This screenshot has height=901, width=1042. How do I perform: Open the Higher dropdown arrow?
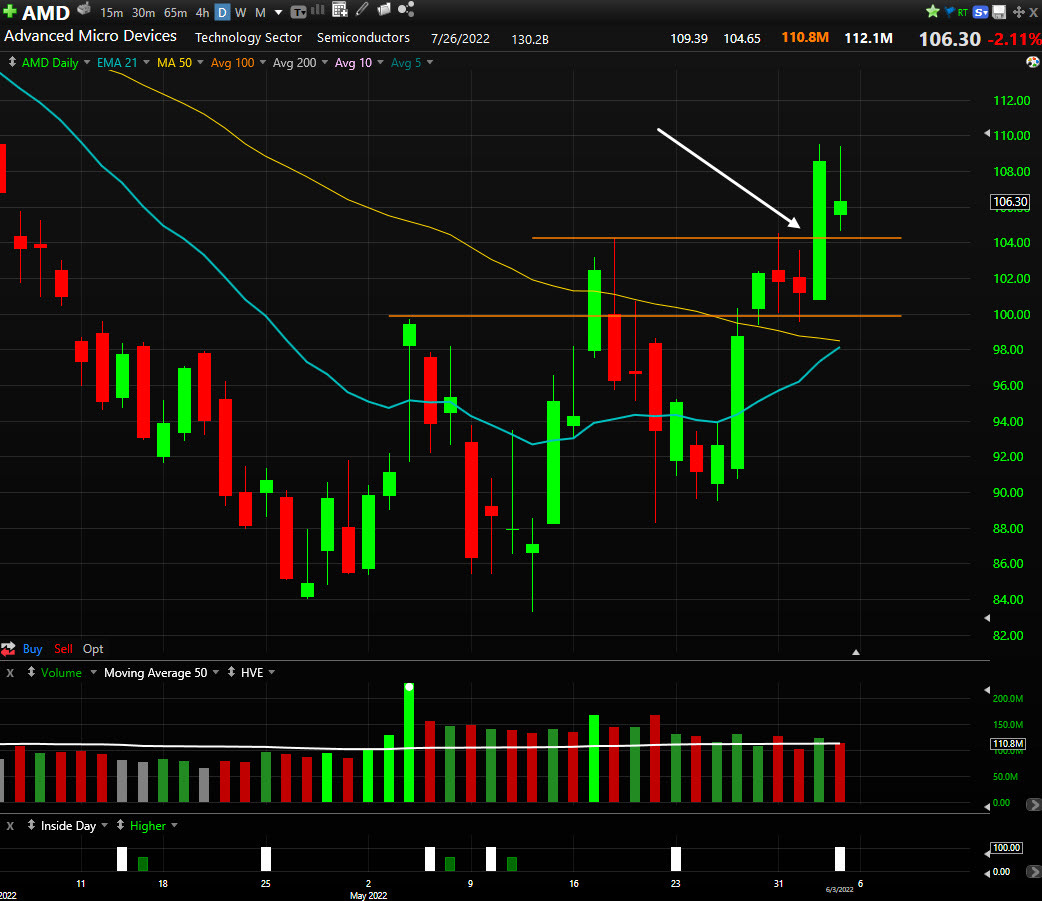174,825
